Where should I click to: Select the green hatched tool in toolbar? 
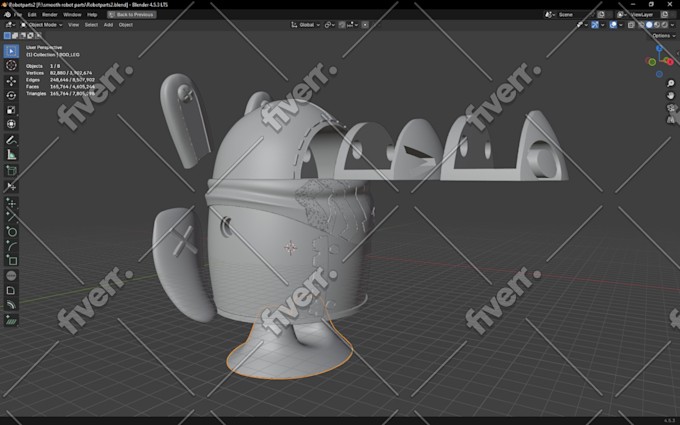click(11, 321)
